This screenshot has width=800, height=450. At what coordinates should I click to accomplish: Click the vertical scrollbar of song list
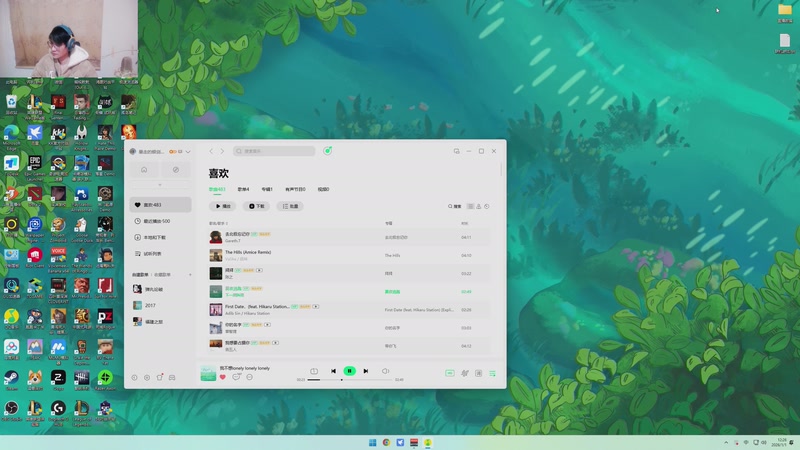(x=501, y=170)
